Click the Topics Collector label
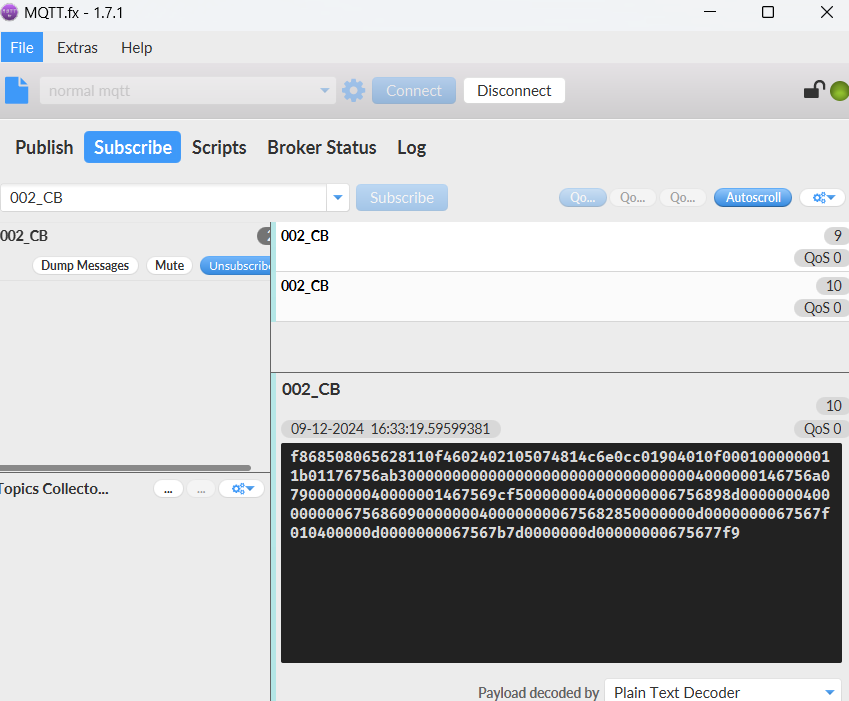Screen dimensions: 849x701 (54, 489)
